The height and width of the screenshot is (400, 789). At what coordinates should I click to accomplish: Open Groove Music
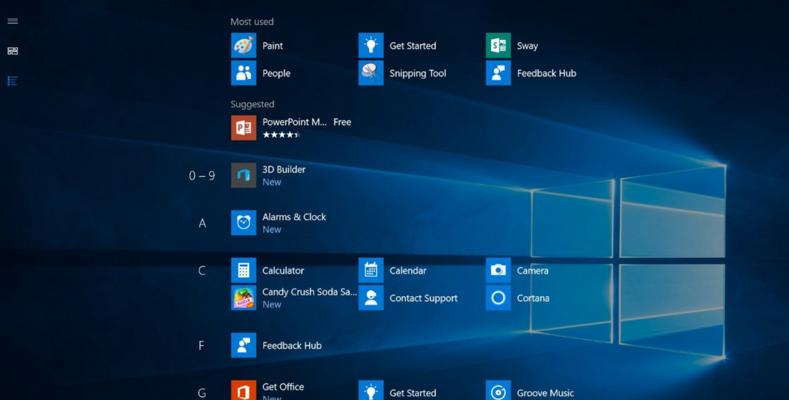pos(530,391)
